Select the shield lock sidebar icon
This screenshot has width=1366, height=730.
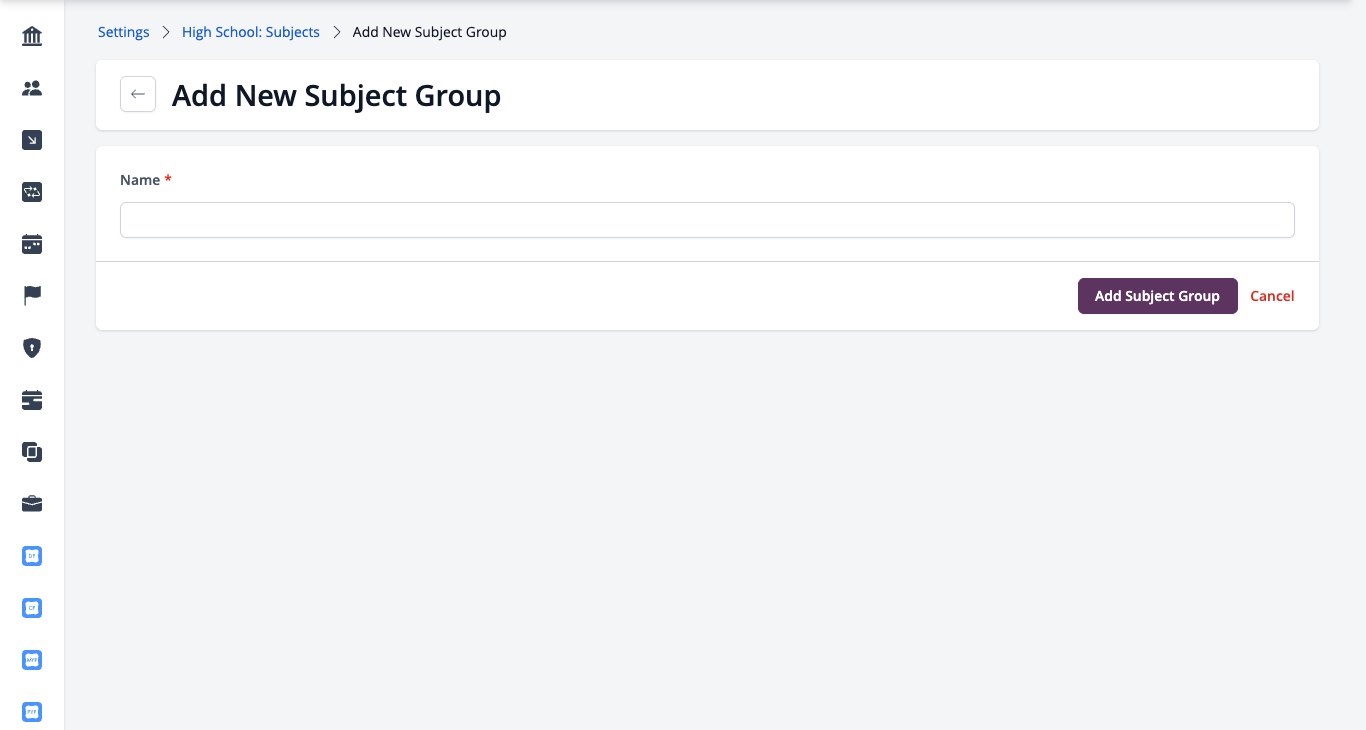point(32,348)
